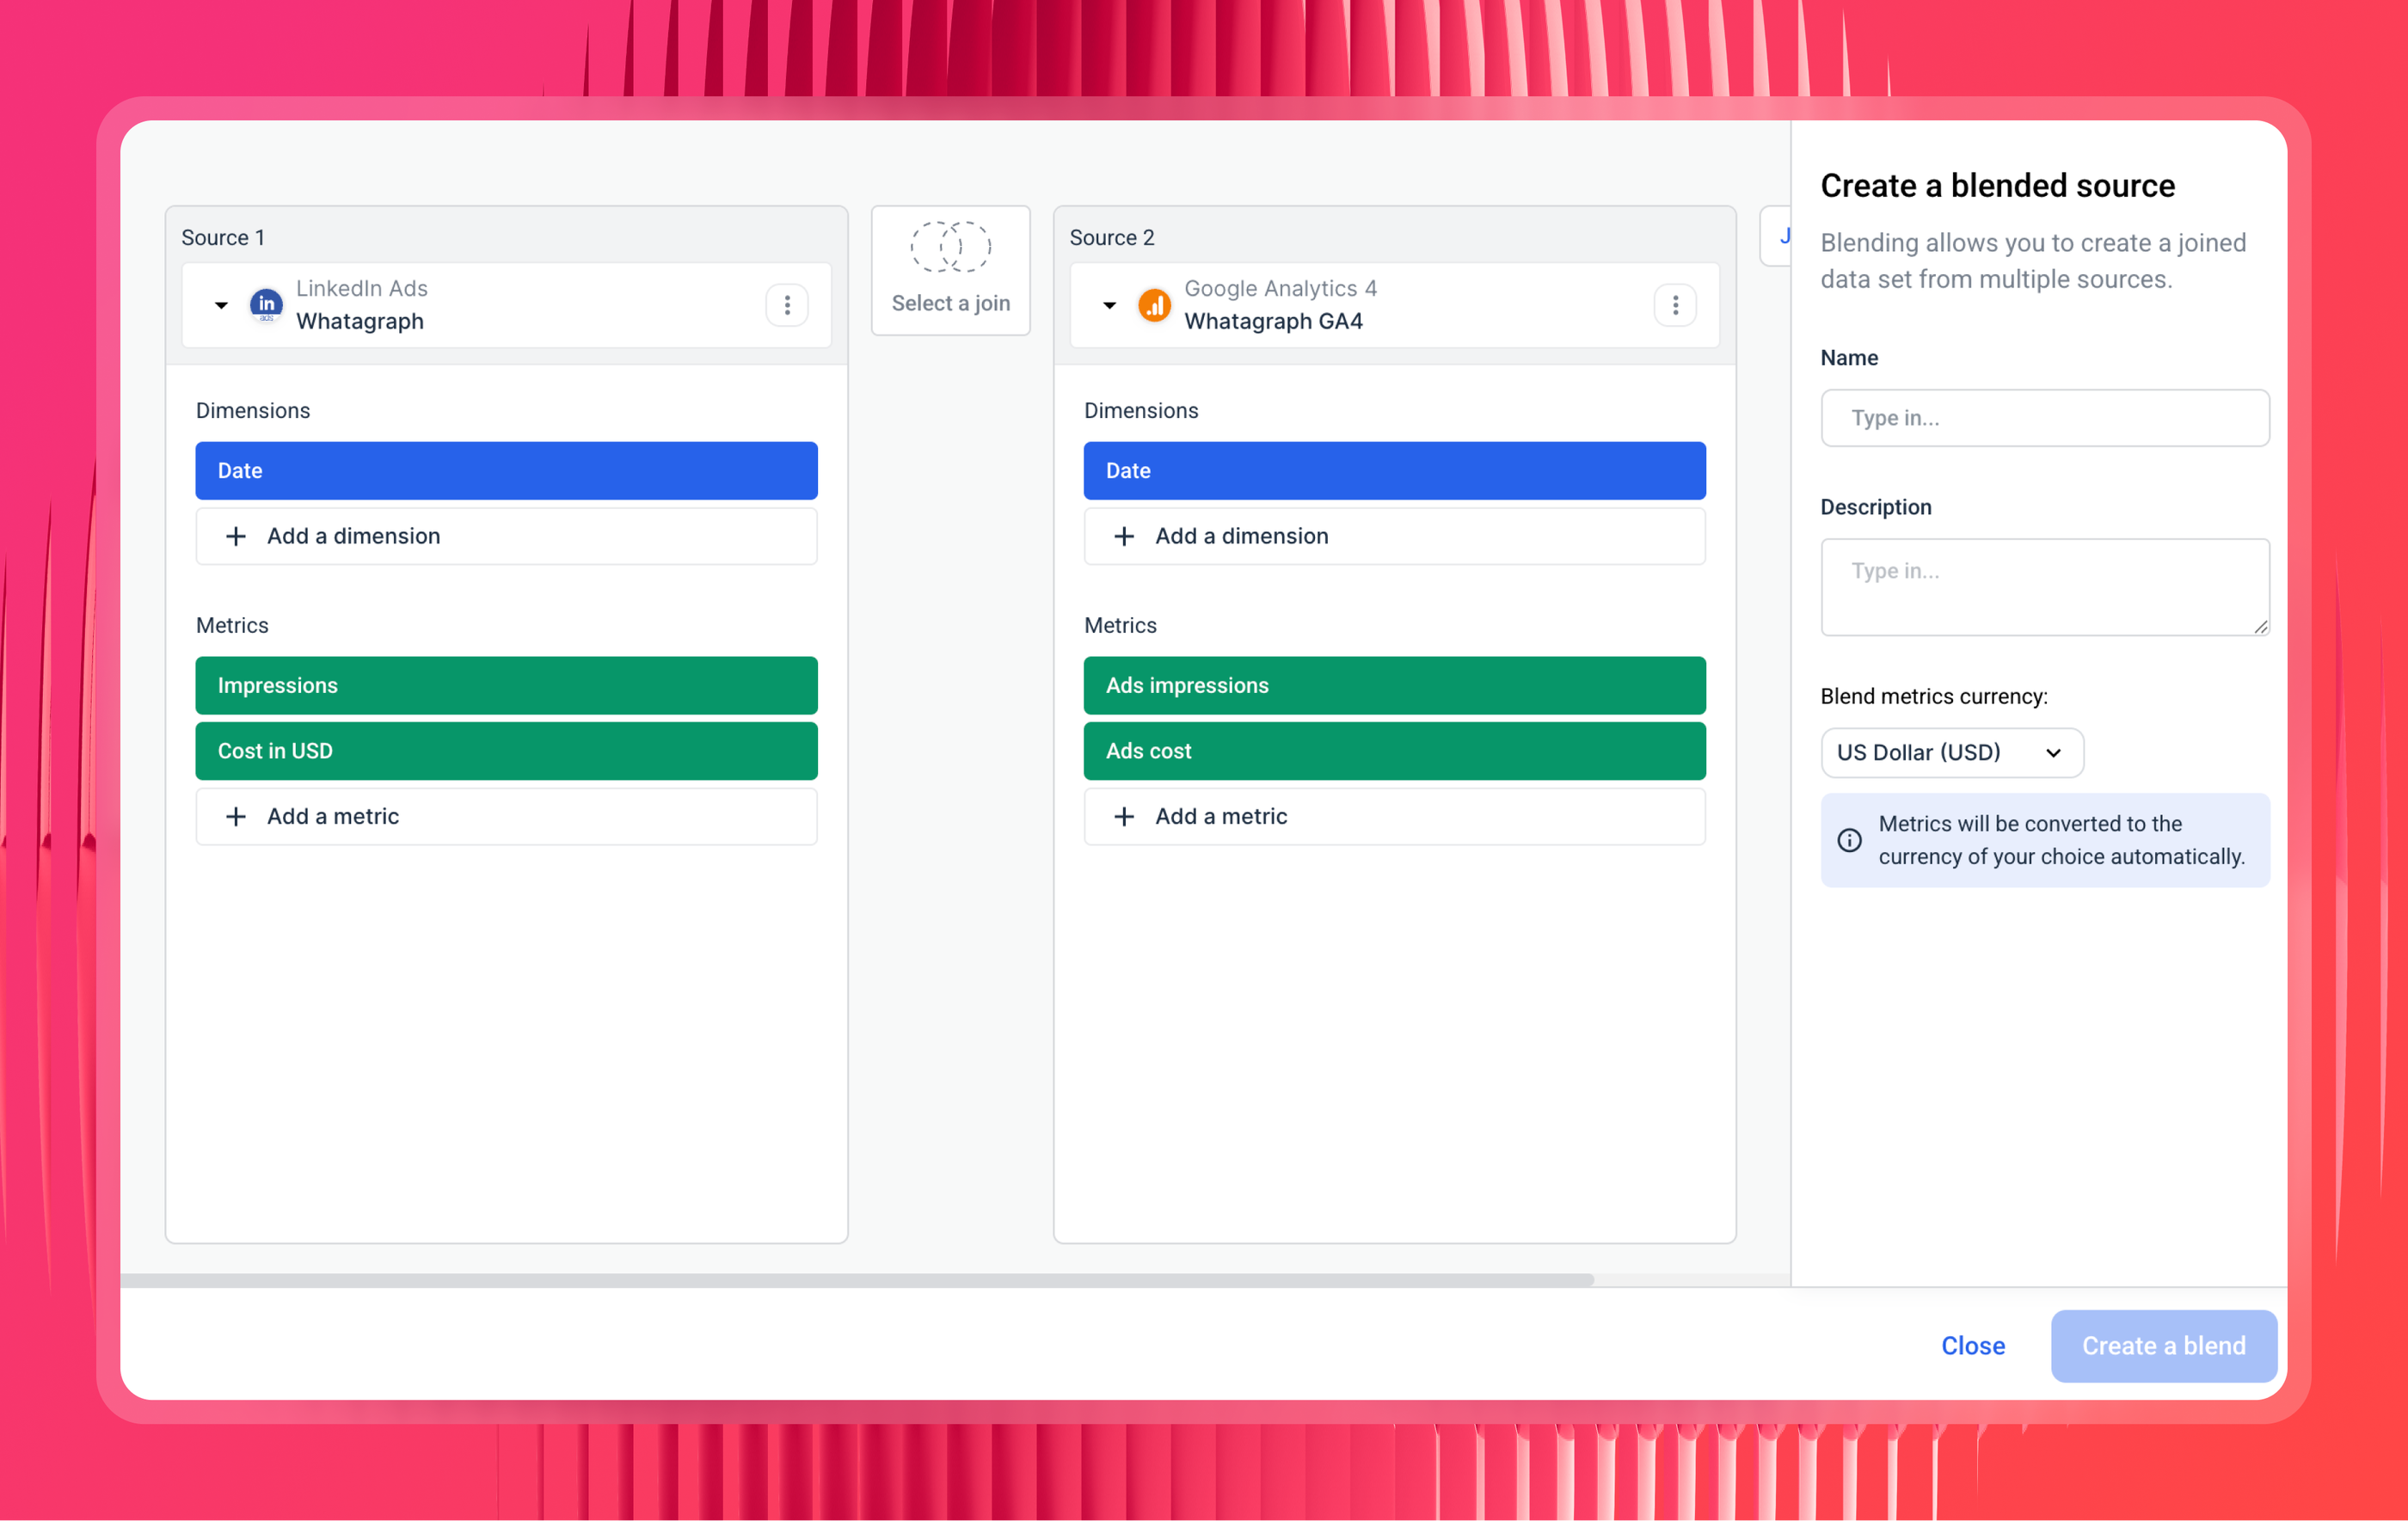This screenshot has width=2408, height=1521.
Task: Focus the Description text area
Action: (x=2045, y=587)
